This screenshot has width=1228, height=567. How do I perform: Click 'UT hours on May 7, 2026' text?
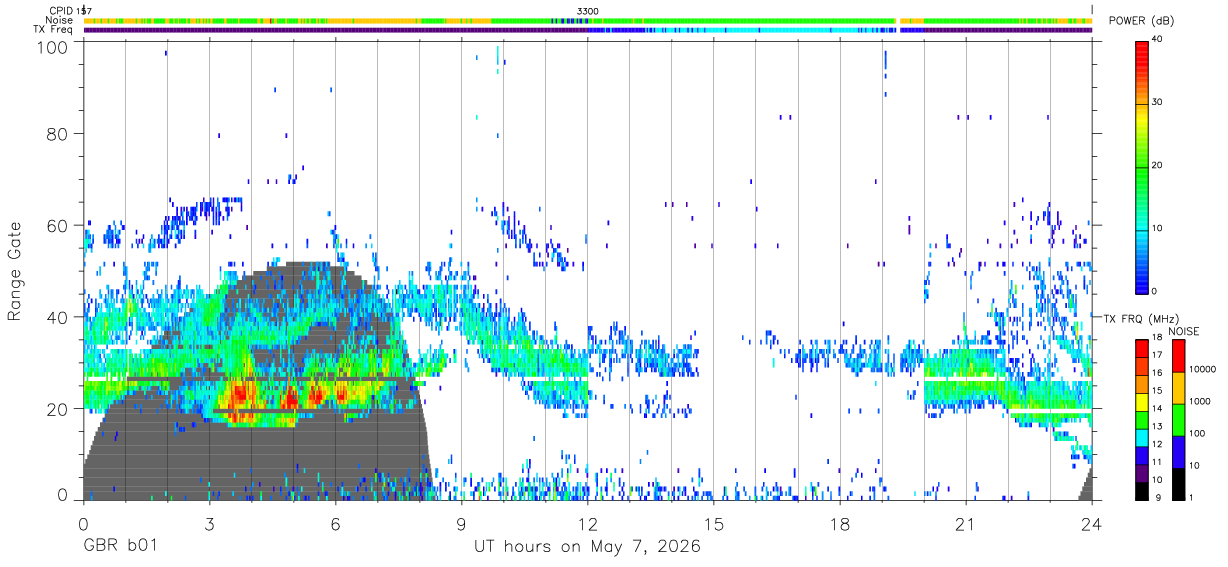point(587,548)
